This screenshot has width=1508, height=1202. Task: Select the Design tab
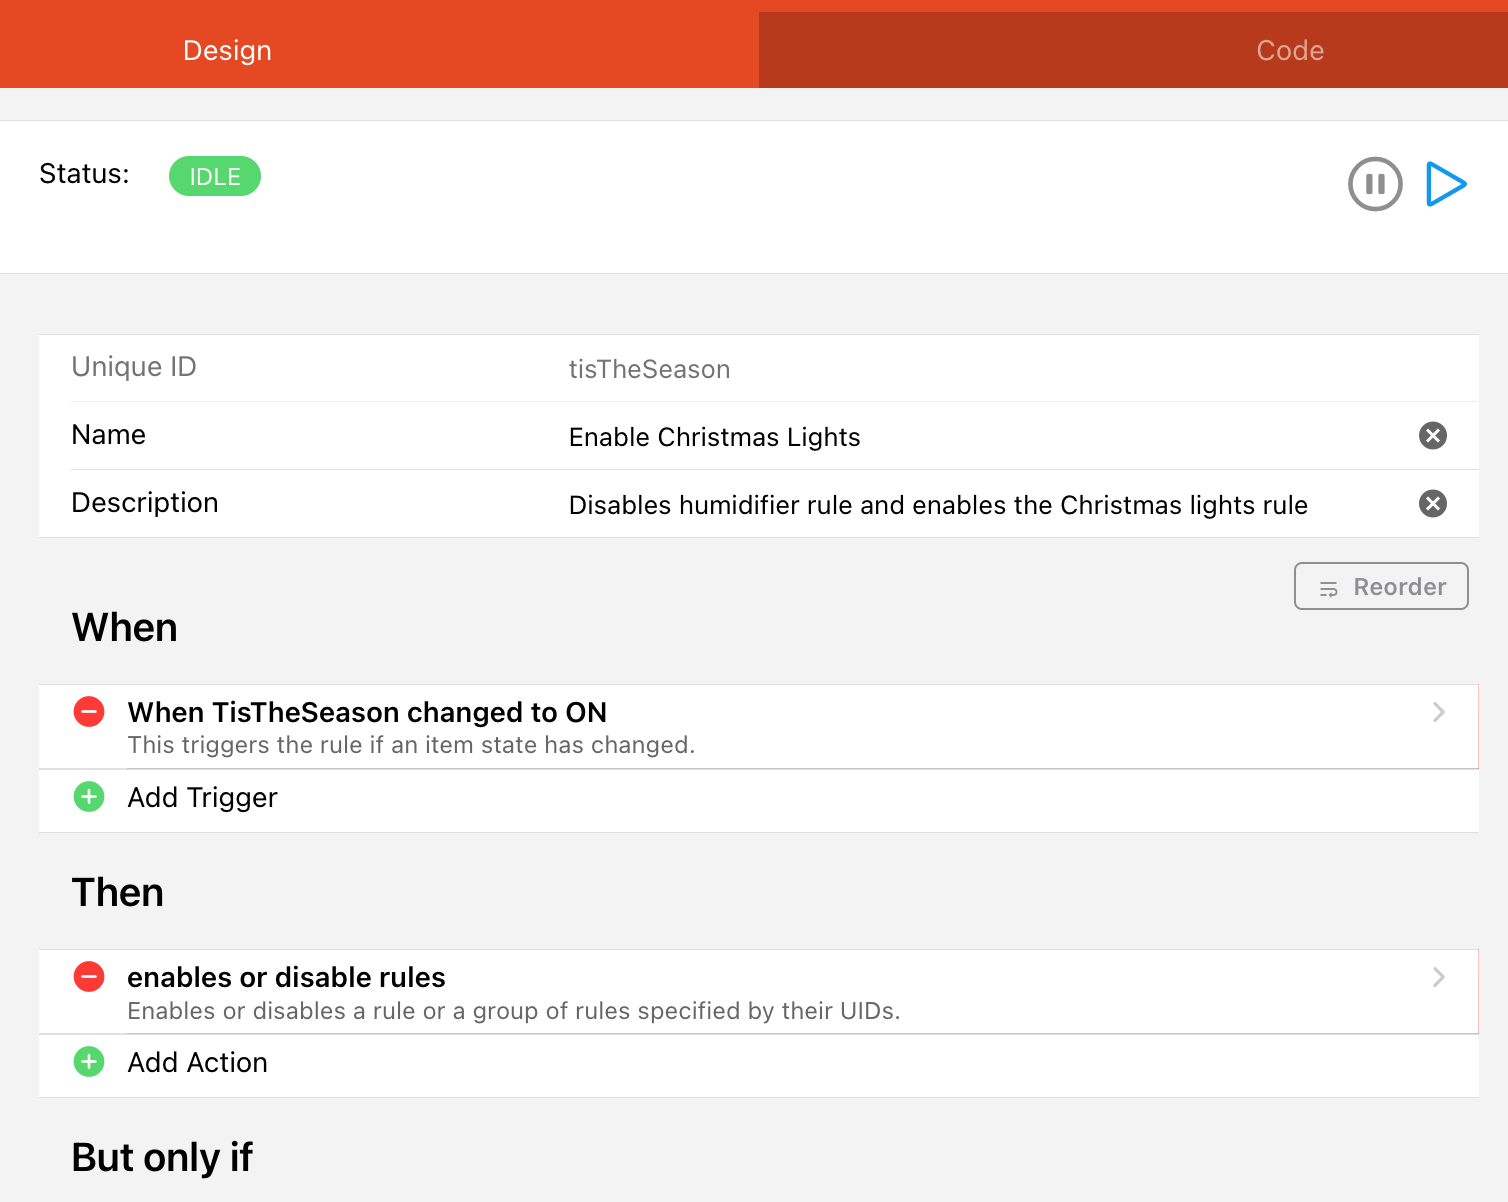point(227,50)
